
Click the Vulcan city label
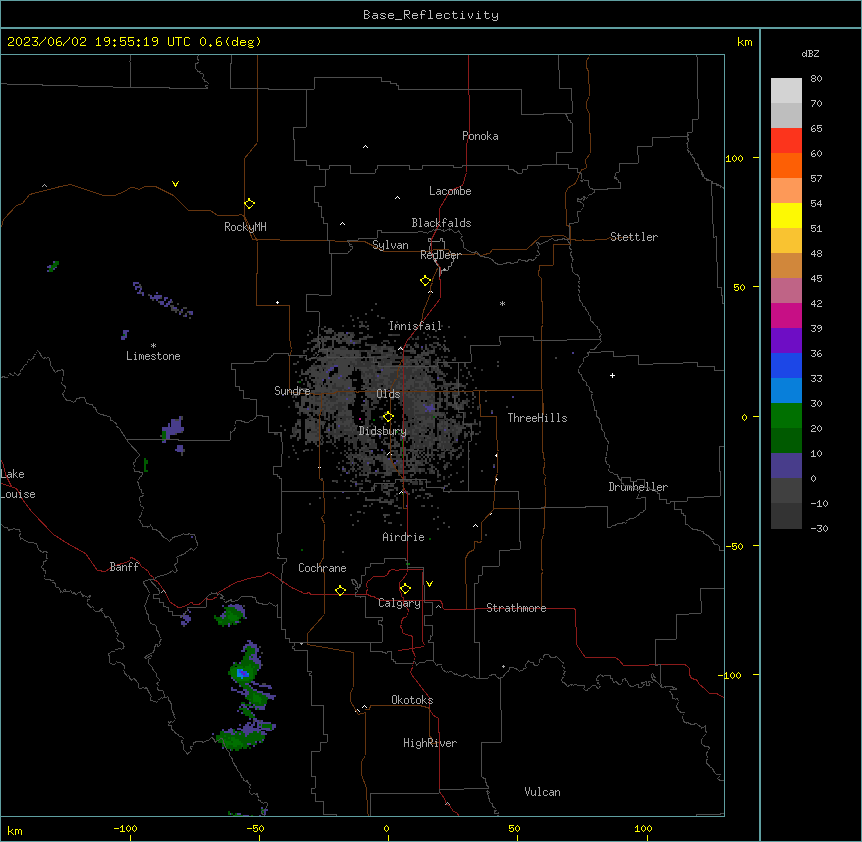(x=543, y=792)
